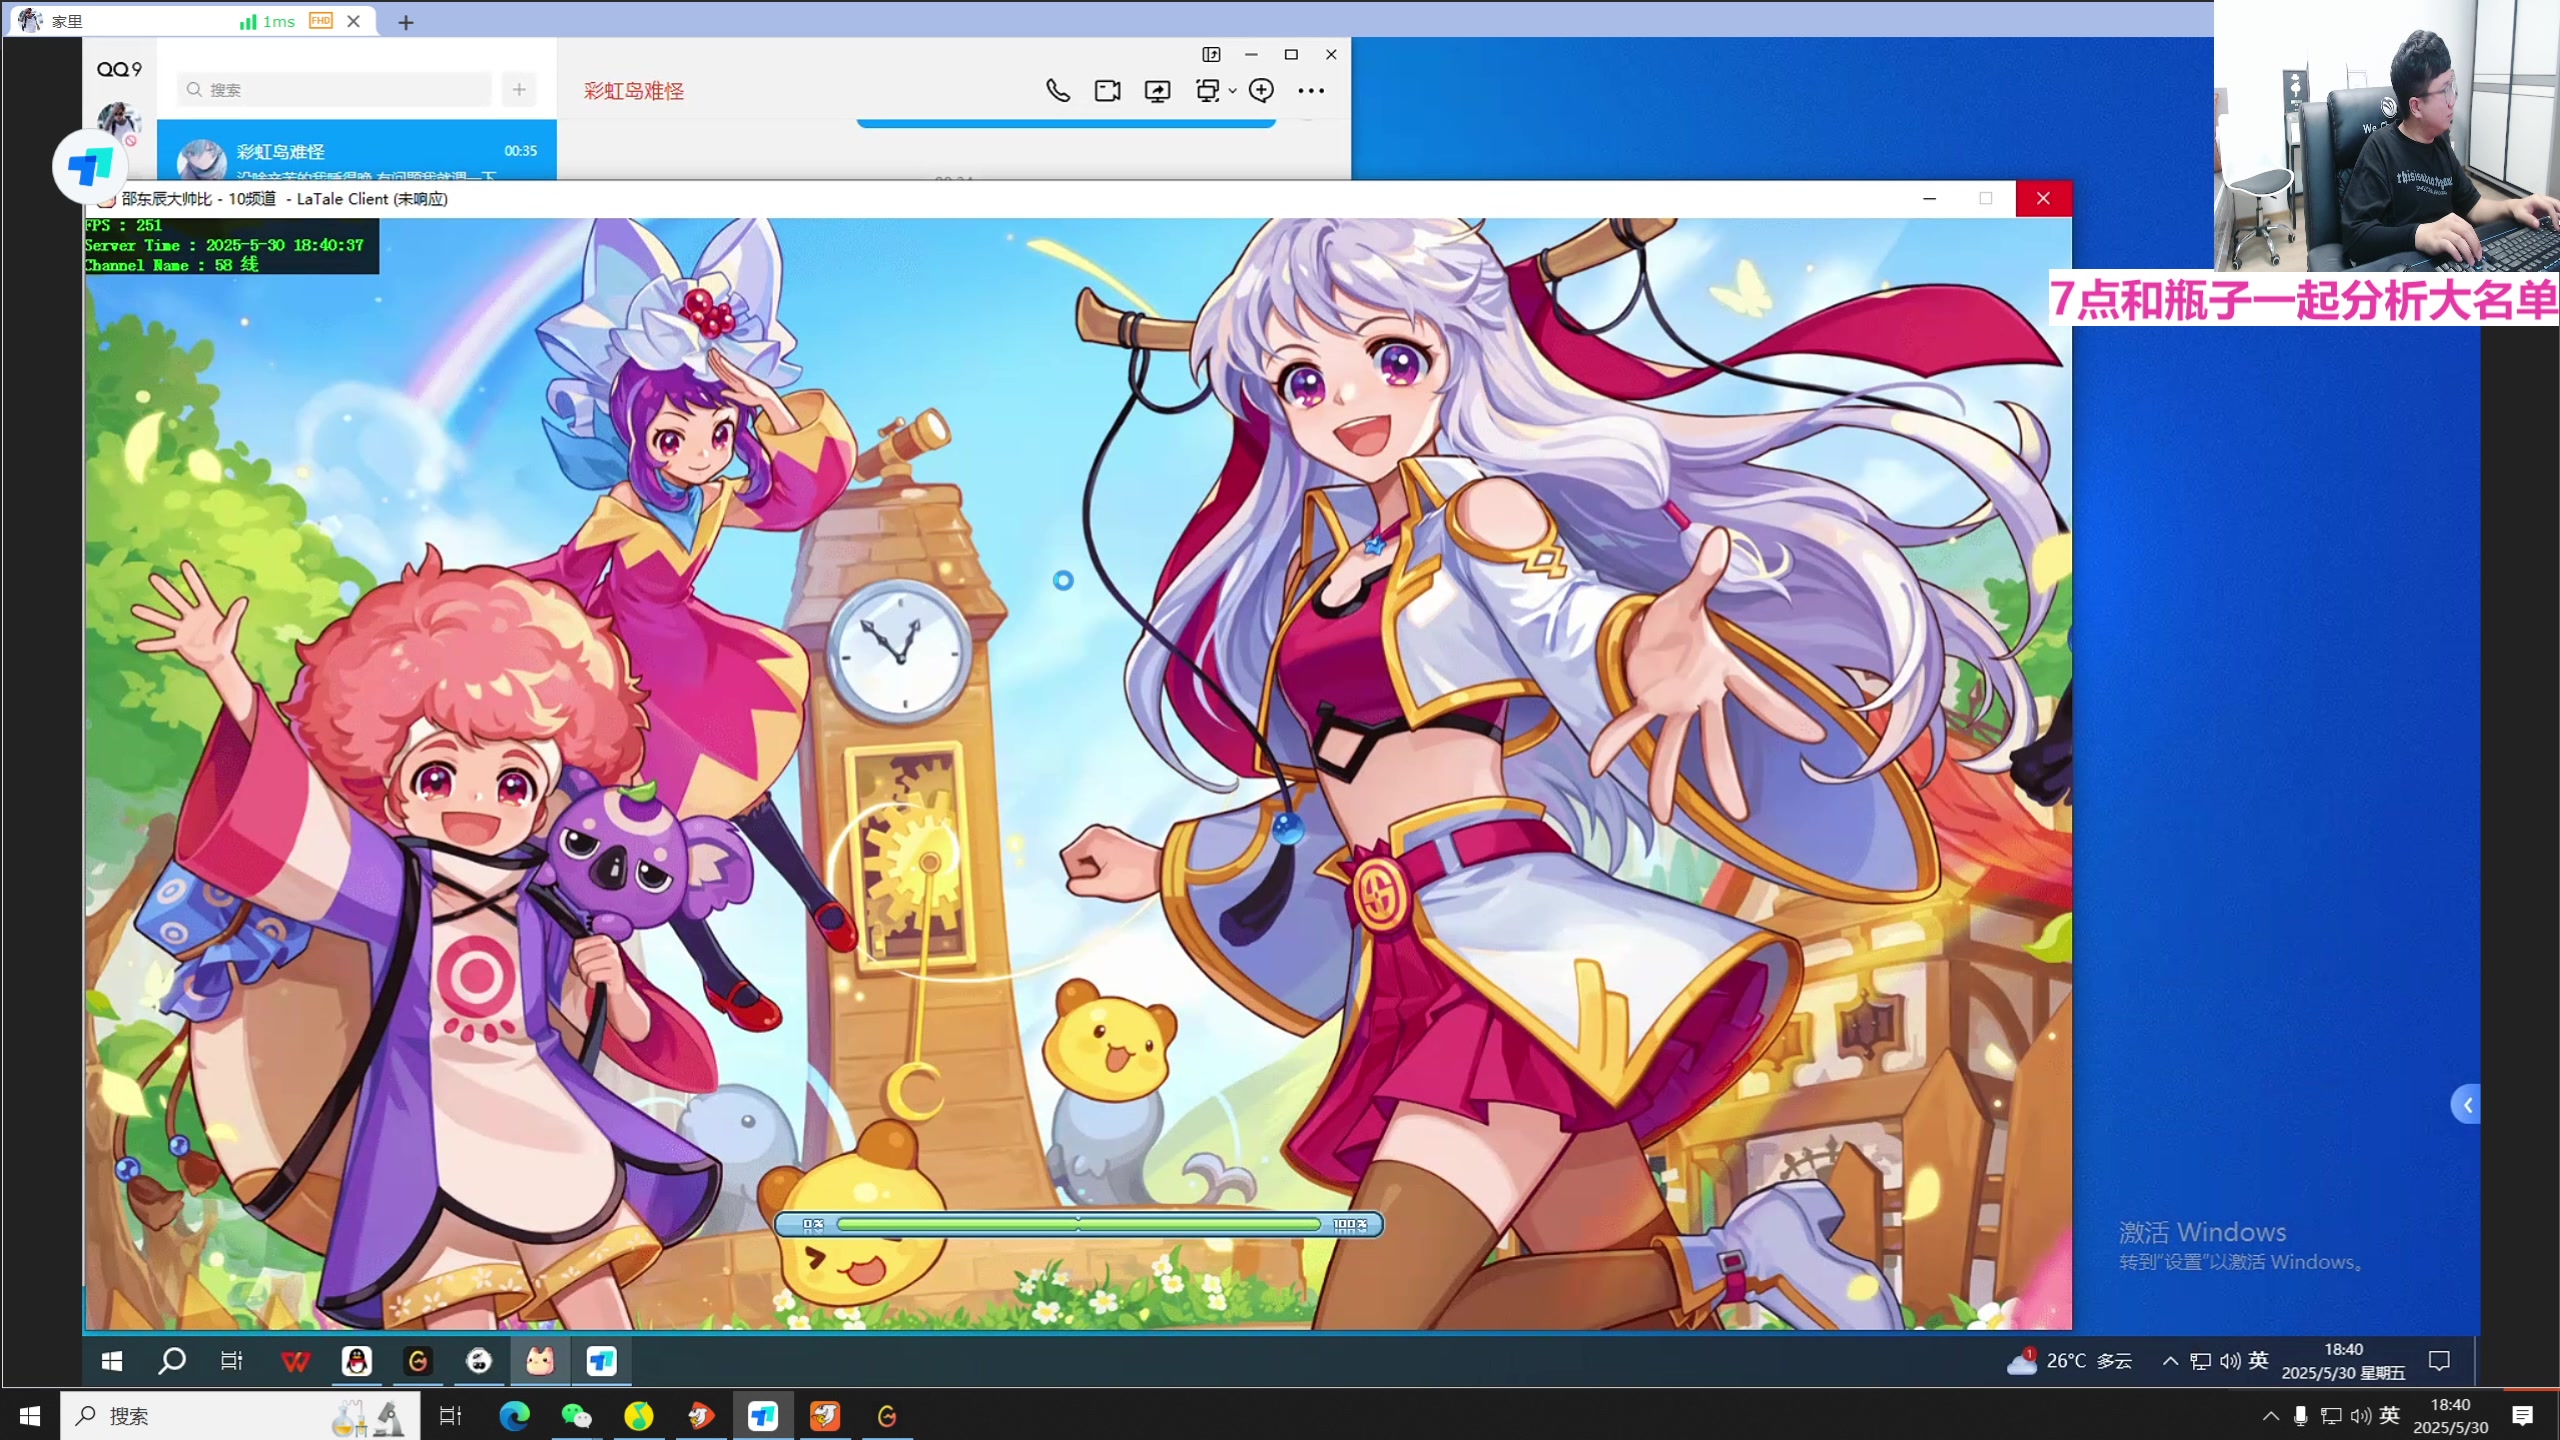Click the local network tray icon
The image size is (2560, 1440).
click(x=2331, y=1416)
